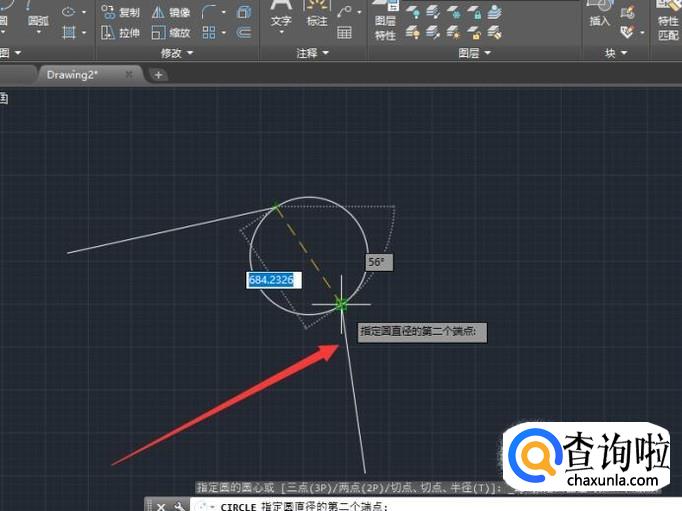682x511 pixels.
Task: Open the fillet tool dropdown arrow
Action: (225, 13)
